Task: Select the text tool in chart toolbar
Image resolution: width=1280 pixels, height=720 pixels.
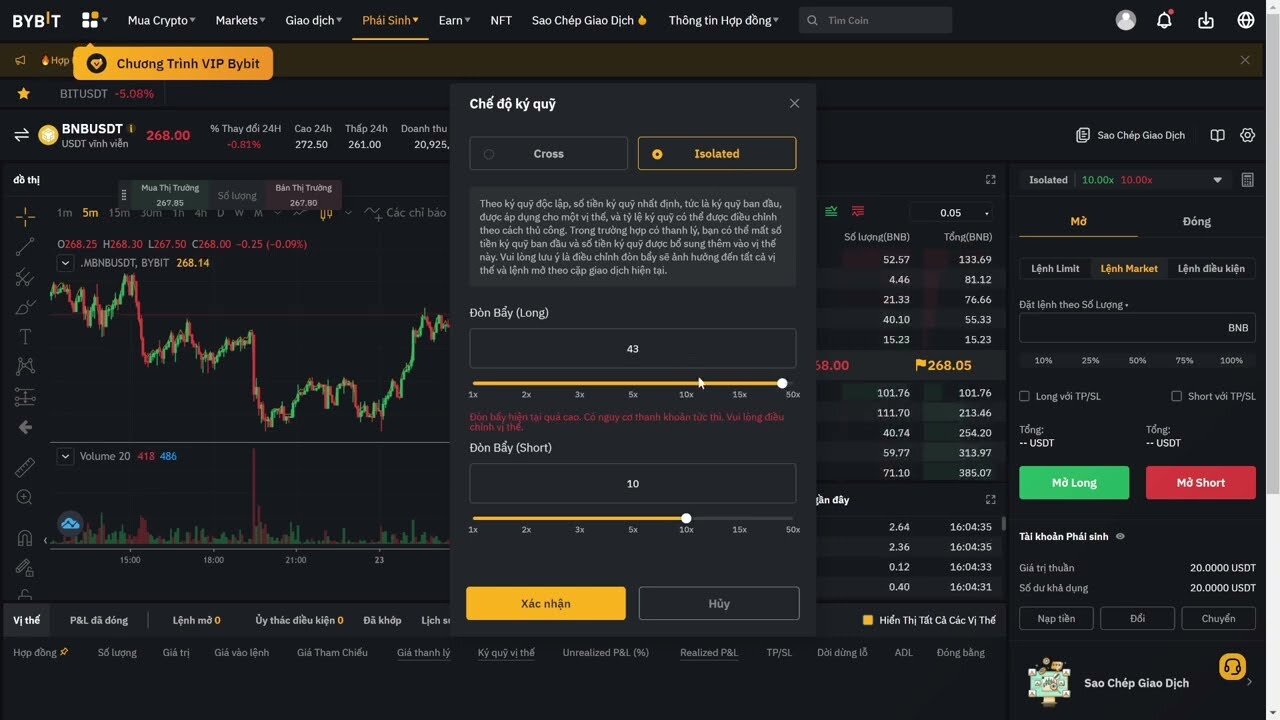Action: click(x=25, y=336)
